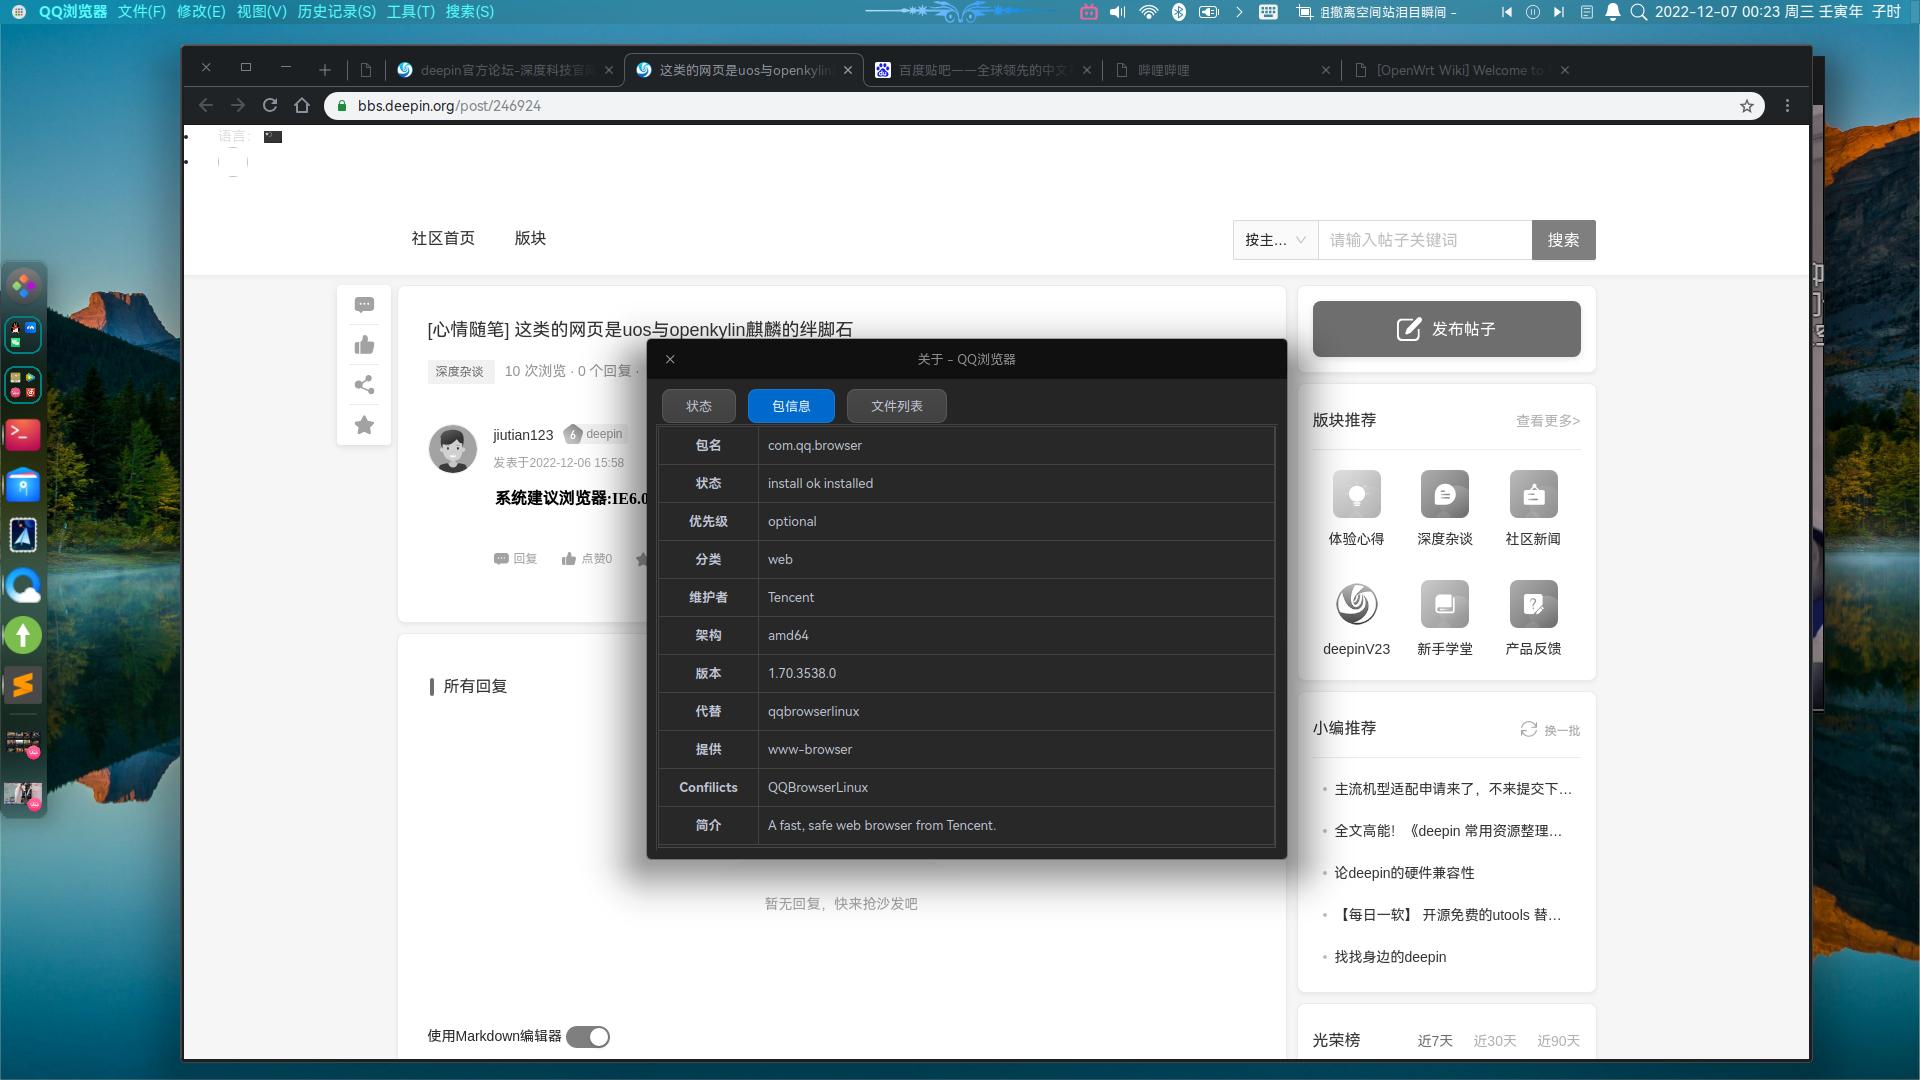Viewport: 1920px width, 1080px height.
Task: Open QQ Browser from the dock
Action: coord(23,585)
